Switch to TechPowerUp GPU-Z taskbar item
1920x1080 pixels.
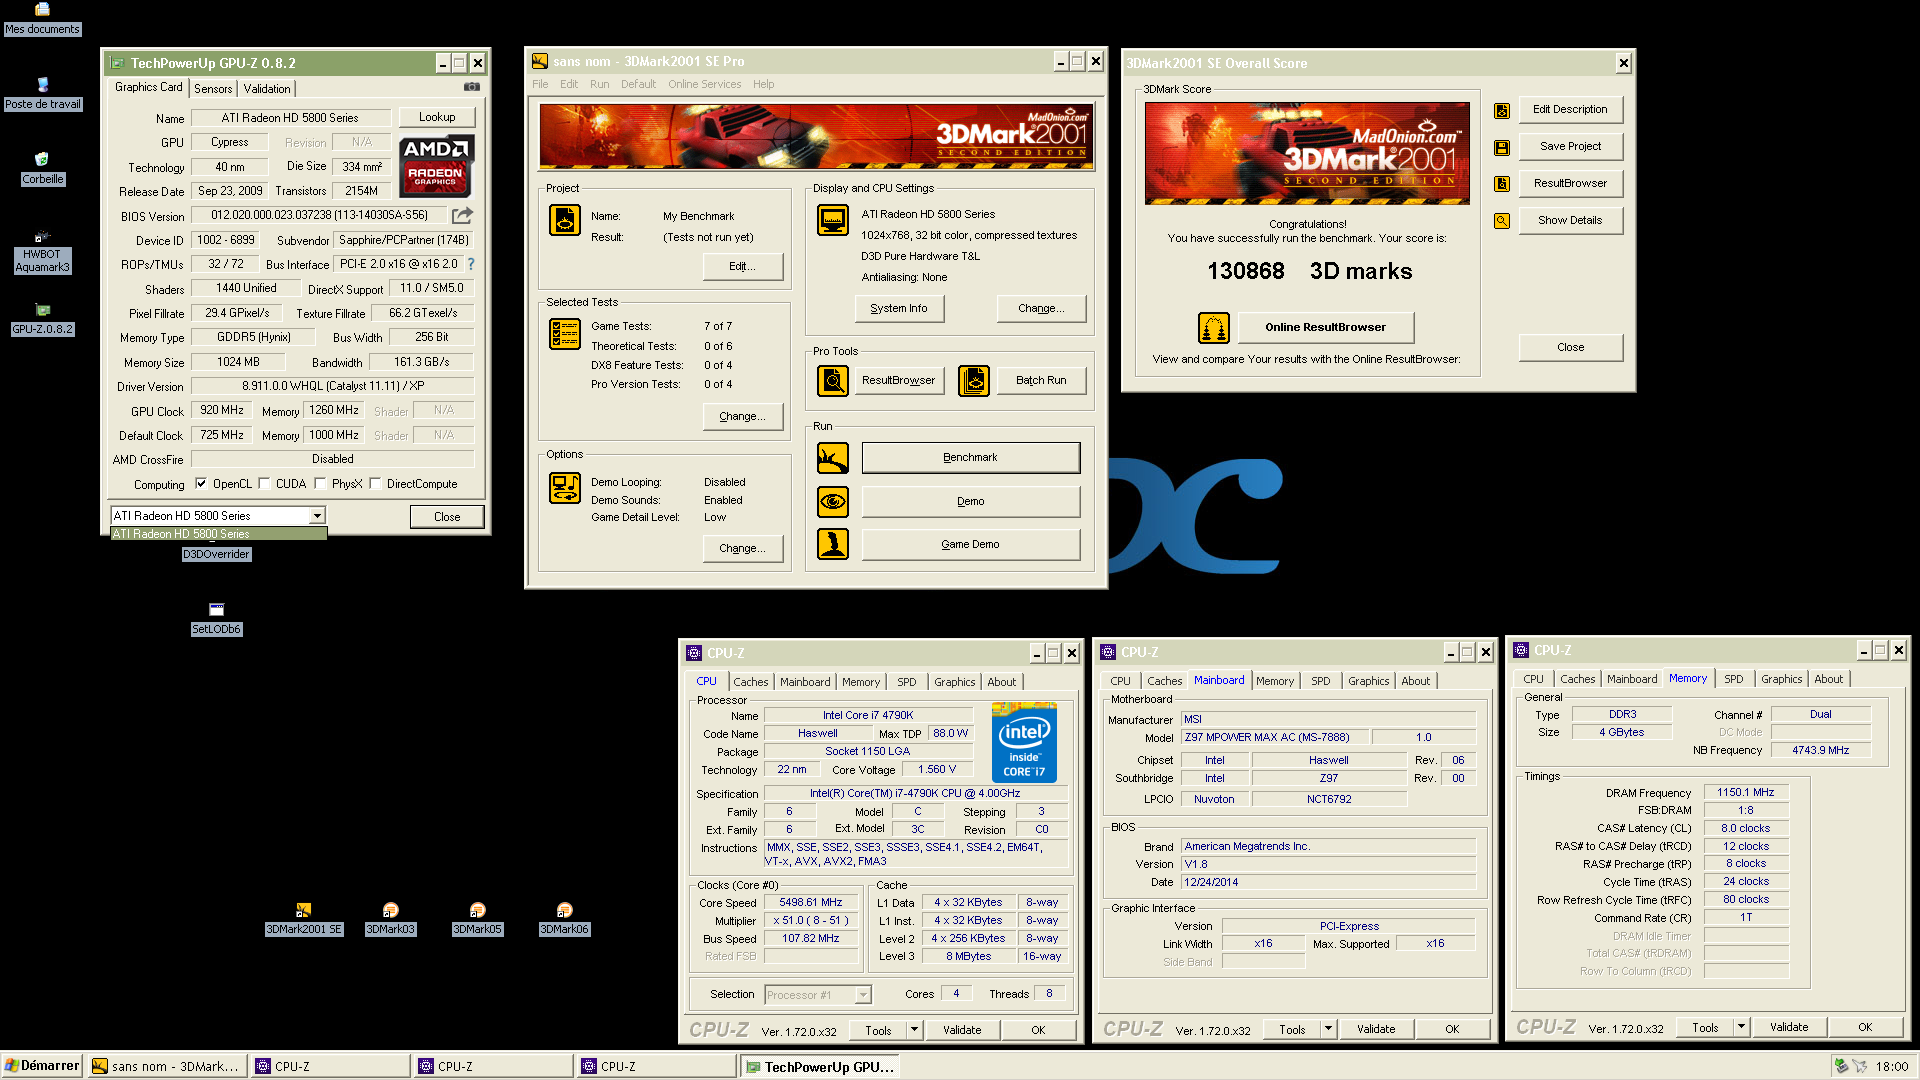click(x=820, y=1067)
